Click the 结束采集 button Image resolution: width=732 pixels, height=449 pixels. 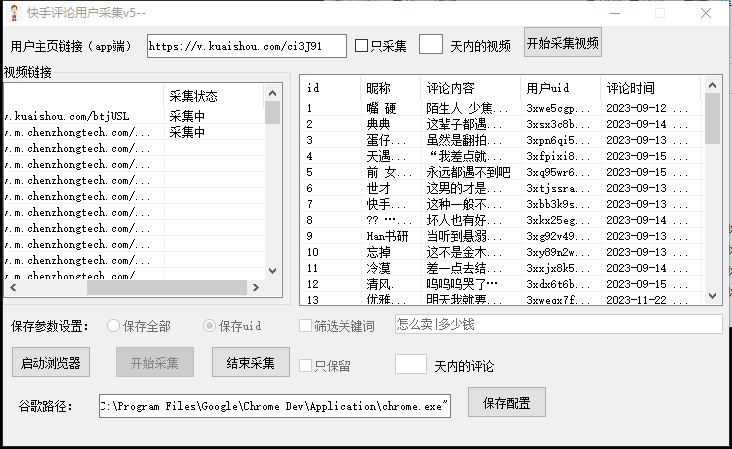251,362
